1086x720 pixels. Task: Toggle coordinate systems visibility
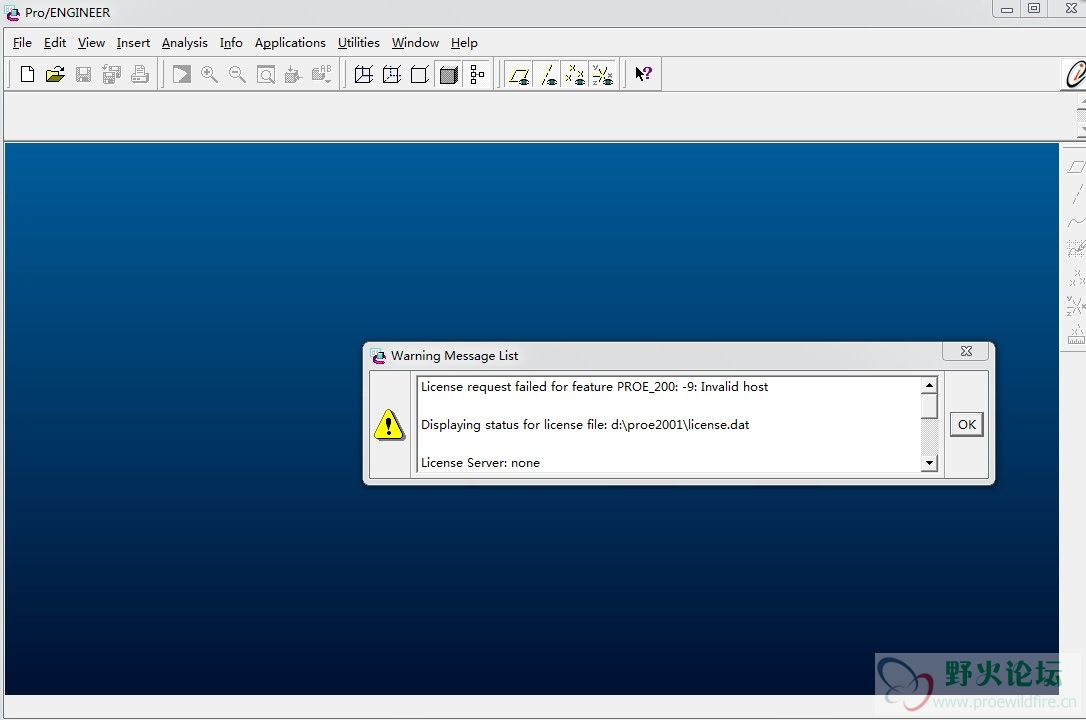pos(603,74)
